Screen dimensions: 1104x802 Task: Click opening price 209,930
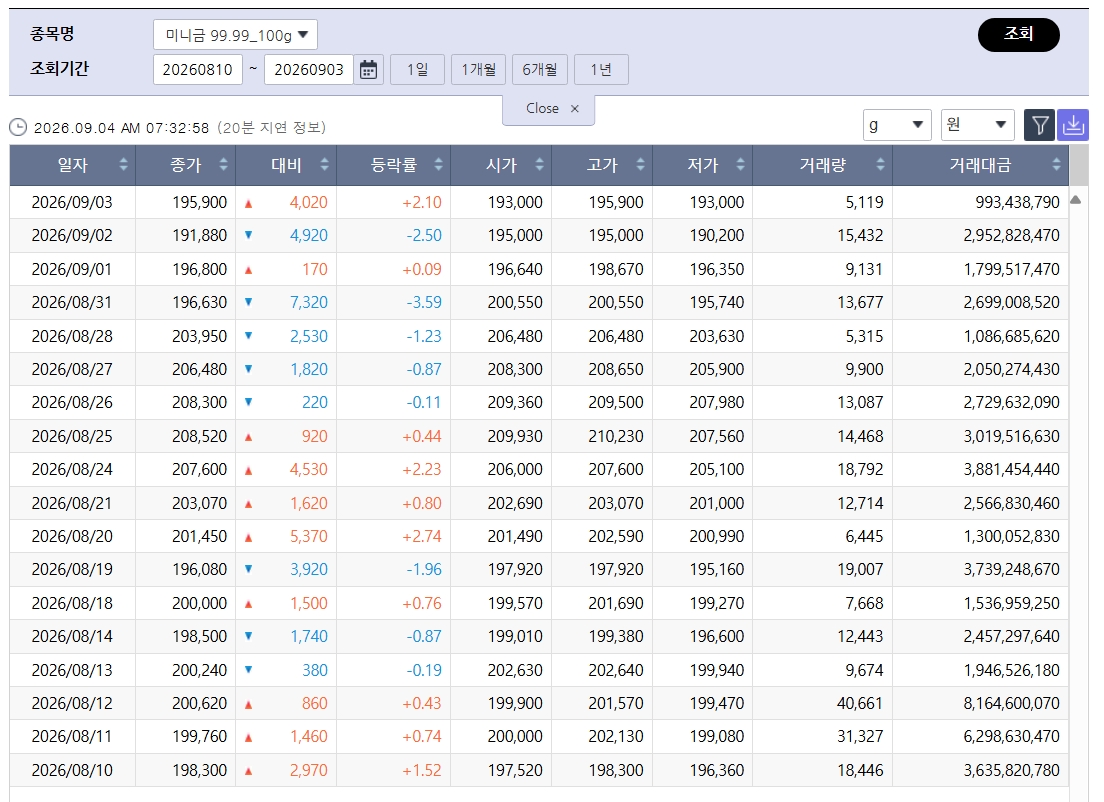515,437
